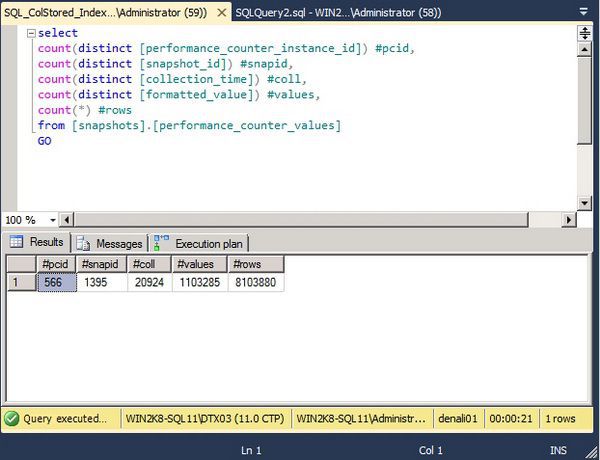Select cell value 20924

[x=150, y=282]
